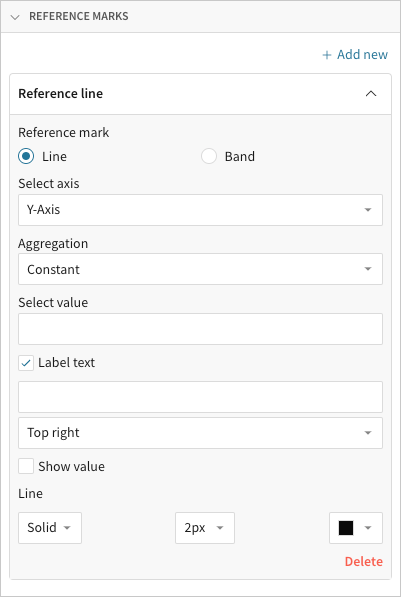
Task: Uncheck the Label text checkbox
Action: click(26, 363)
